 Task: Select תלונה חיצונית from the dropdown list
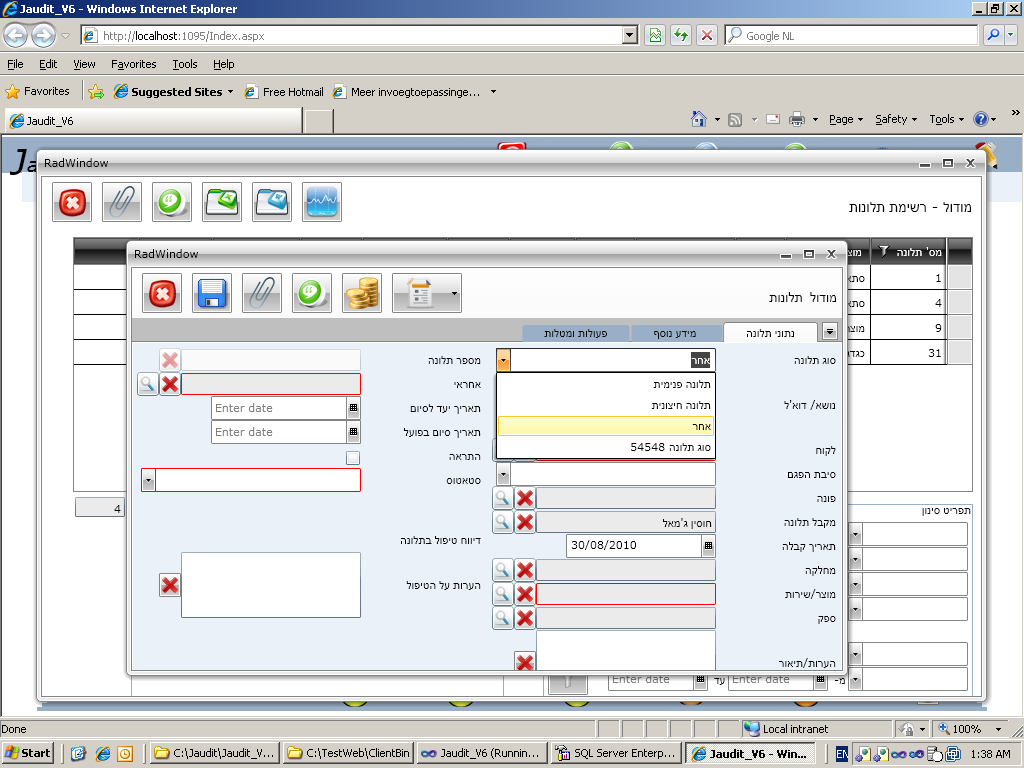pos(605,406)
